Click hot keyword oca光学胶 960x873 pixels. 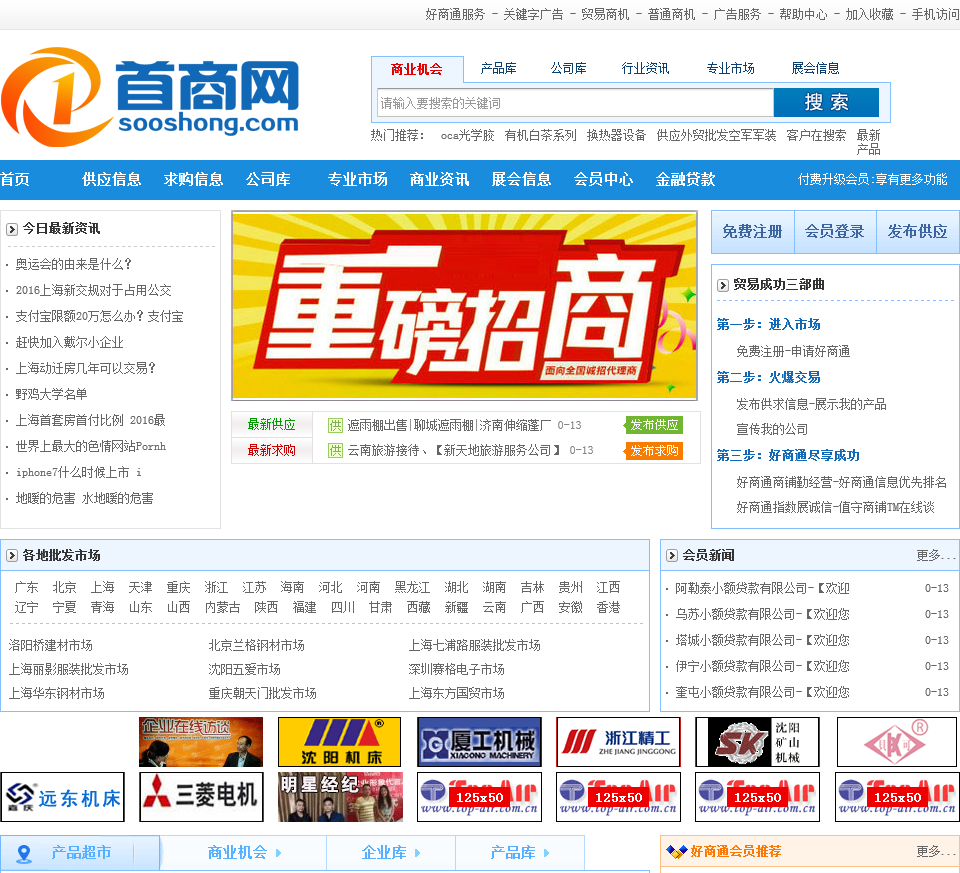click(x=467, y=135)
